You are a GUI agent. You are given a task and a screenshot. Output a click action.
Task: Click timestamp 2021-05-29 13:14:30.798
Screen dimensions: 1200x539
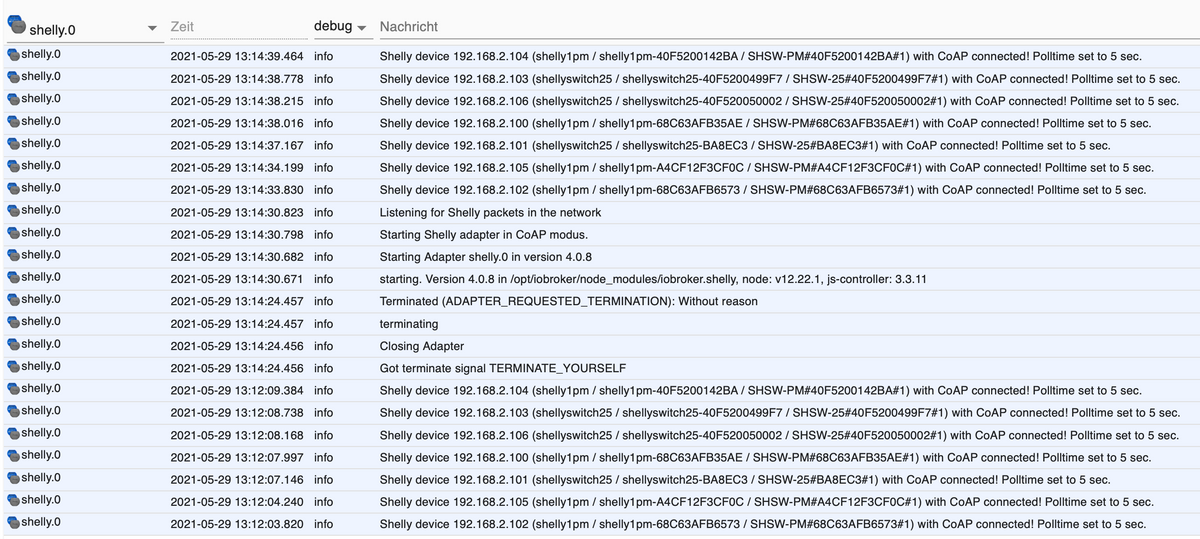(236, 235)
